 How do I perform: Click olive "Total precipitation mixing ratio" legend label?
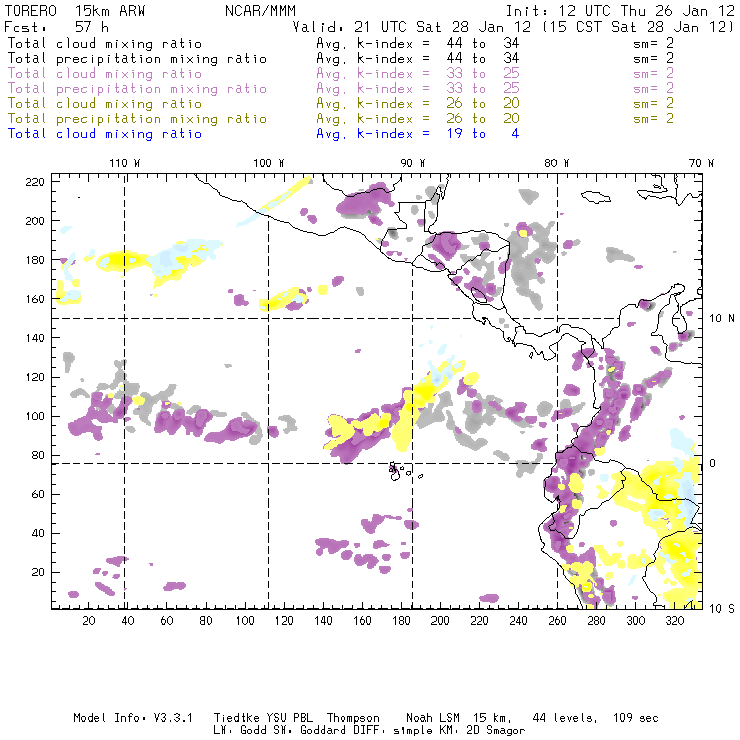click(137, 118)
